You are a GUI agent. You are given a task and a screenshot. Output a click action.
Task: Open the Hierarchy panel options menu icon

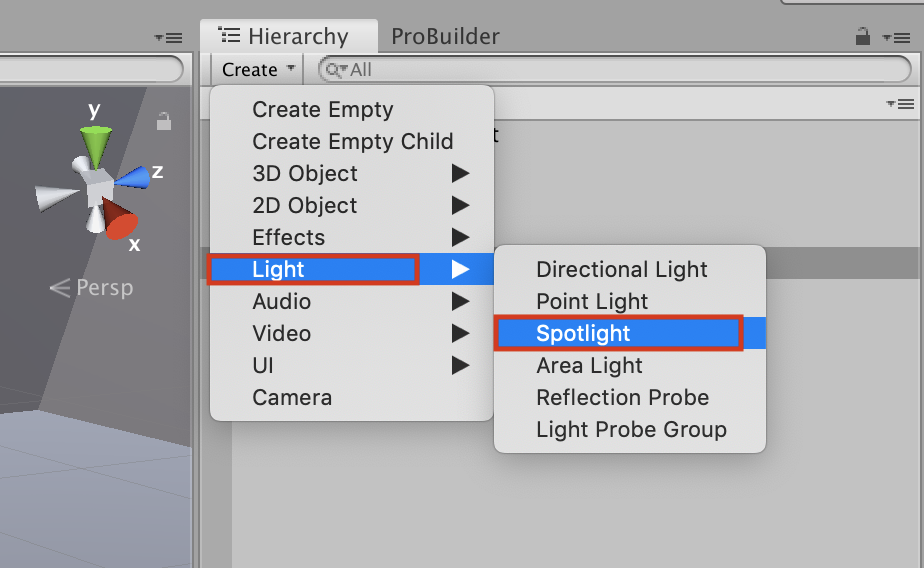(x=897, y=38)
